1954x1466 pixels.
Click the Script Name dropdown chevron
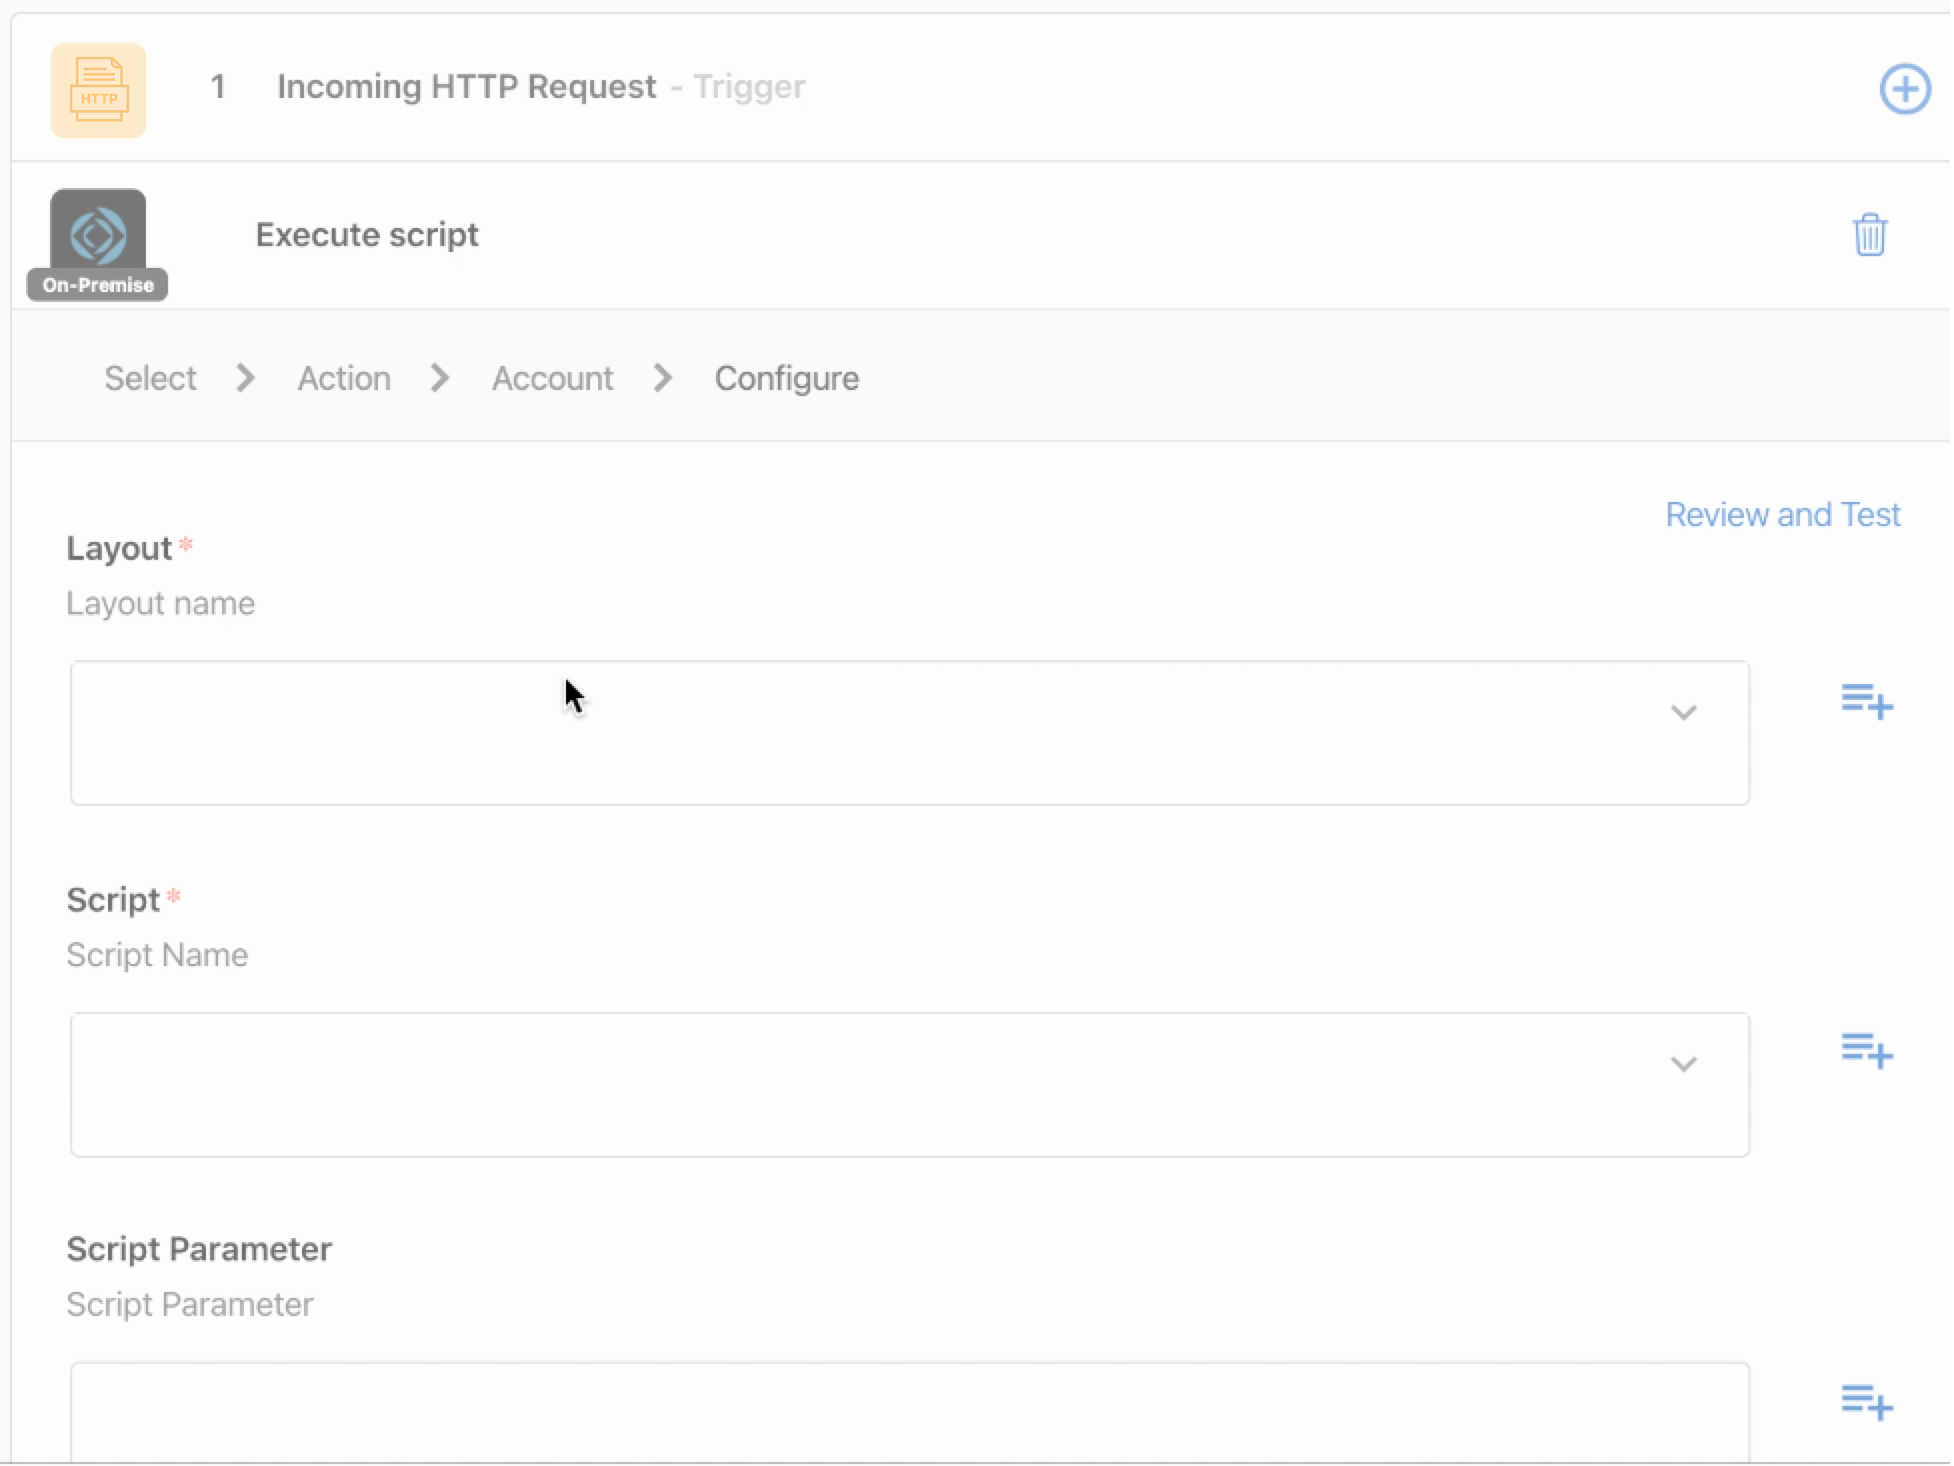(1683, 1063)
